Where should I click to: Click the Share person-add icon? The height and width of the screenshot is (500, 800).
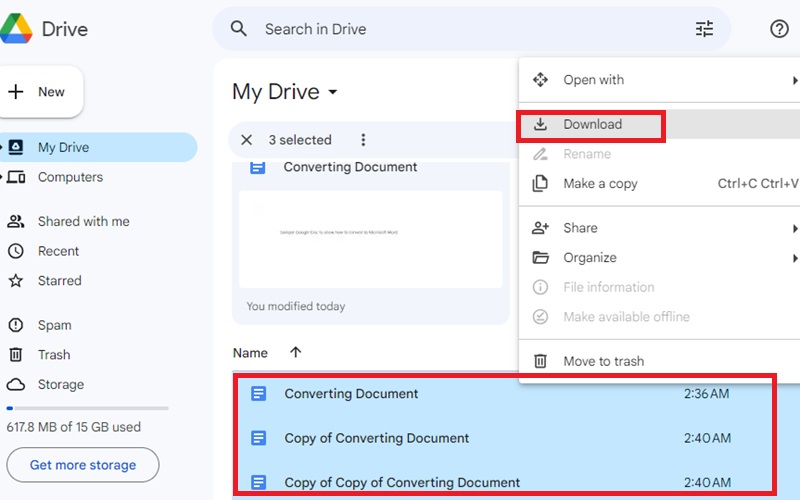point(540,228)
